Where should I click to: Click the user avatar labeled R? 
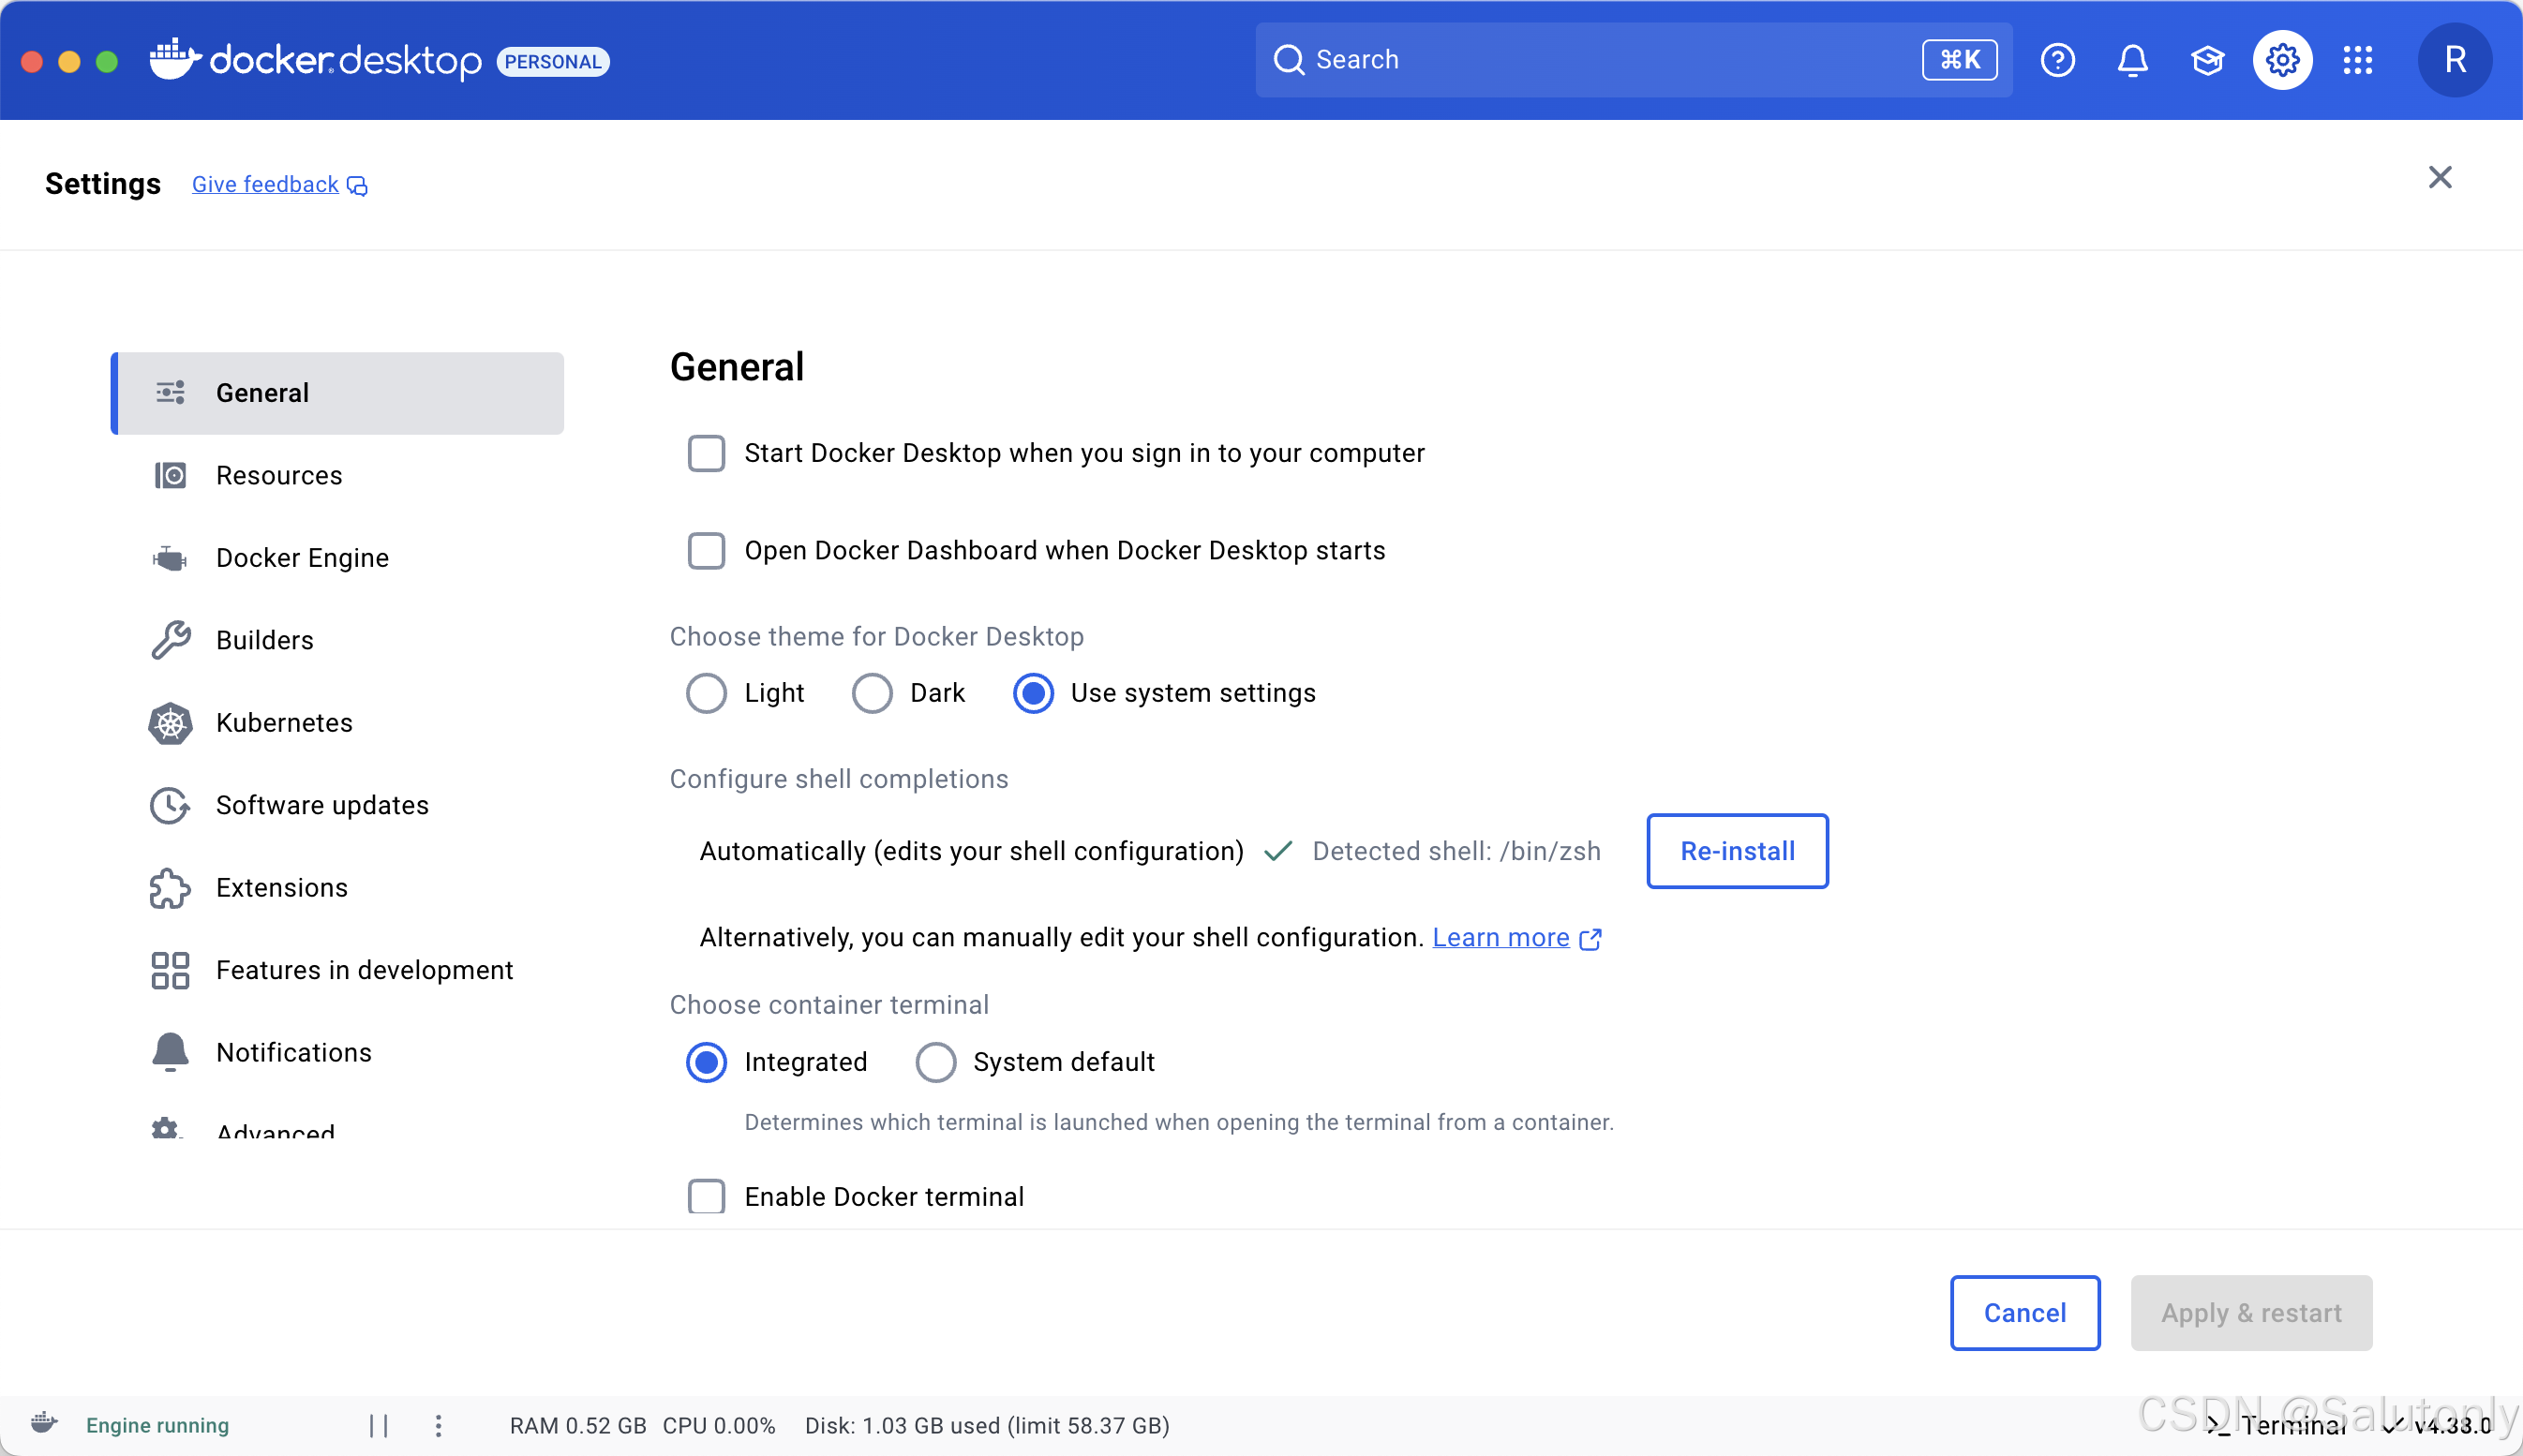pyautogui.click(x=2454, y=60)
